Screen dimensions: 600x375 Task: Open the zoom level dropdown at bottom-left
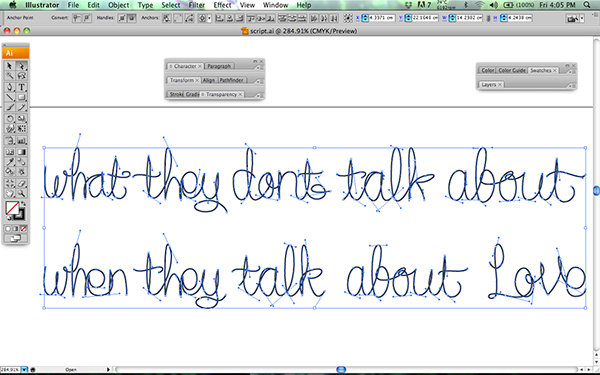24,370
